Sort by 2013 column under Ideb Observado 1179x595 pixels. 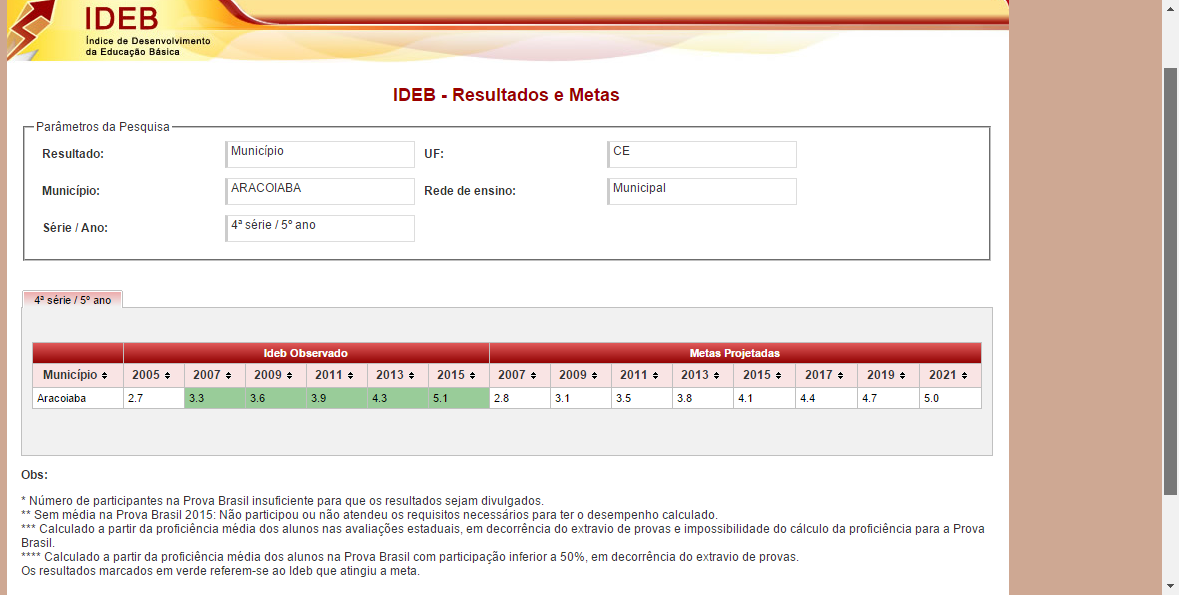click(x=398, y=375)
